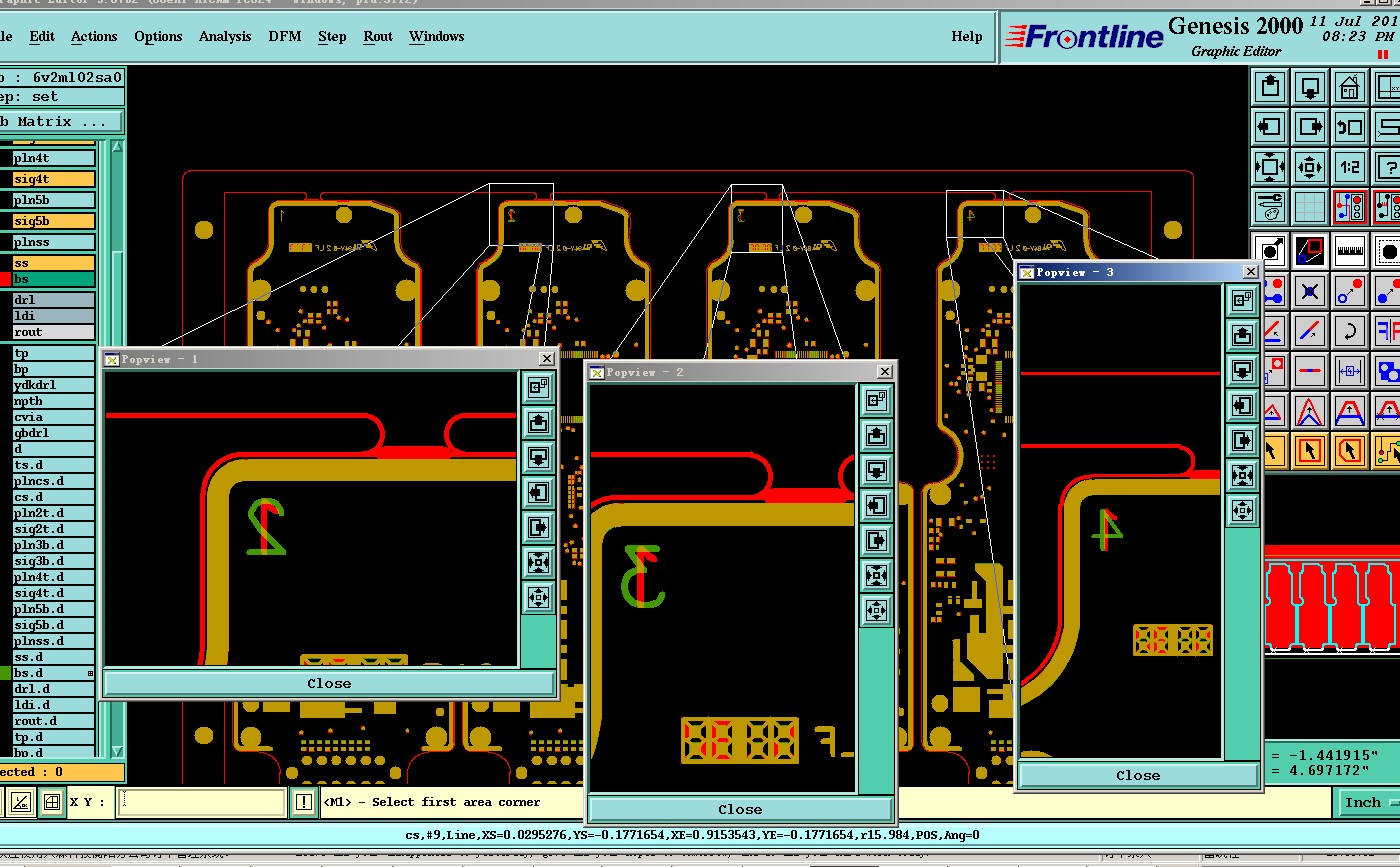Screen dimensions: 1400x867
Task: Open the Windows menu
Action: 437,36
